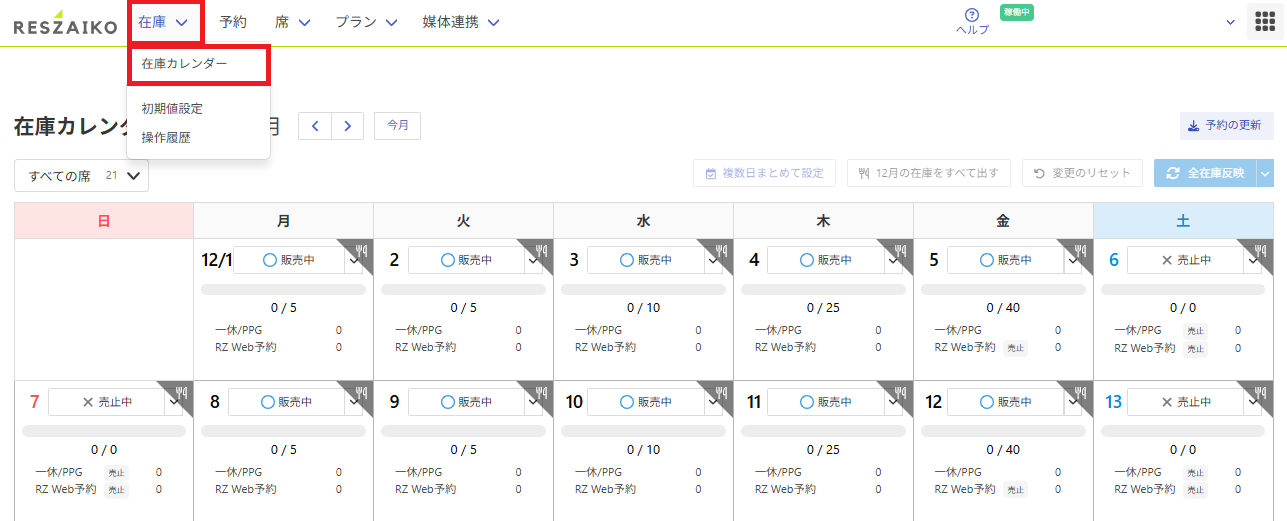Click the 稼働中 status badge
1287x521 pixels.
point(1016,12)
